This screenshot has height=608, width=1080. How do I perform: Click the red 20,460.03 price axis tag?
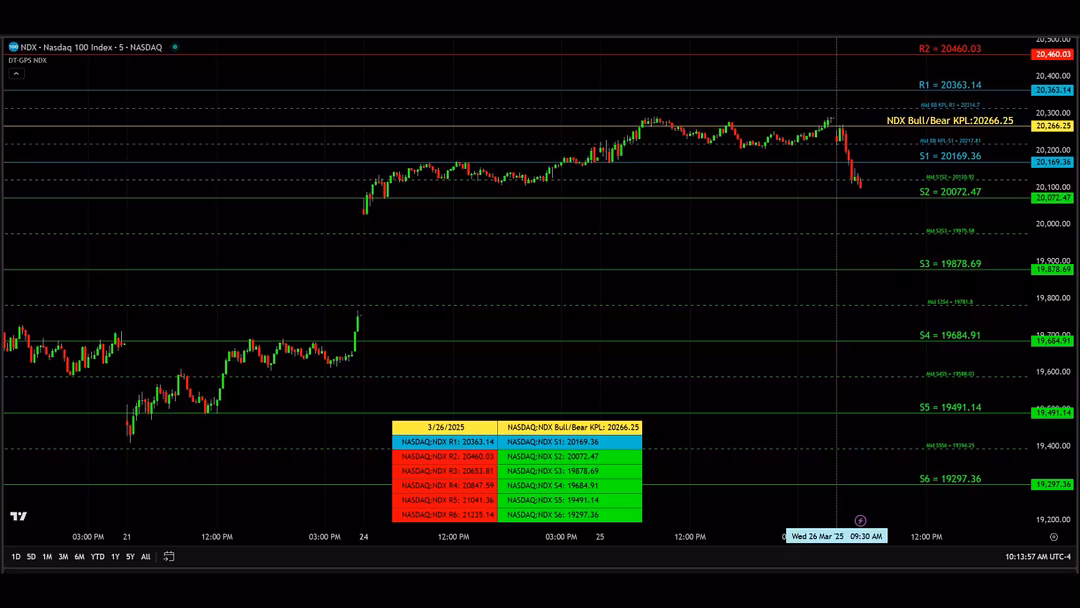pyautogui.click(x=1052, y=54)
